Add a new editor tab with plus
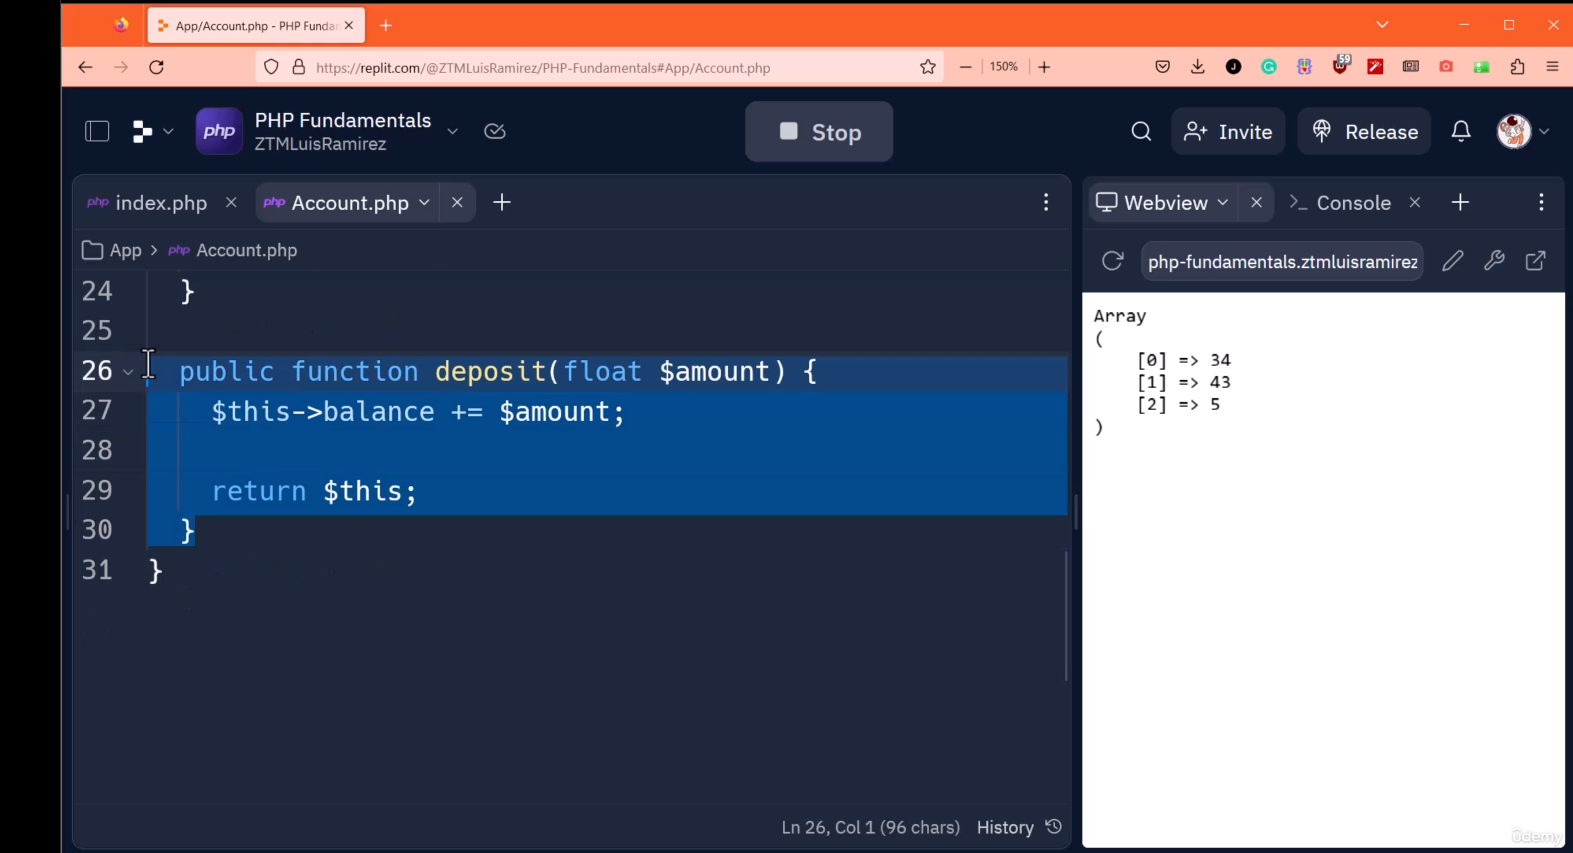Viewport: 1573px width, 853px height. (502, 203)
